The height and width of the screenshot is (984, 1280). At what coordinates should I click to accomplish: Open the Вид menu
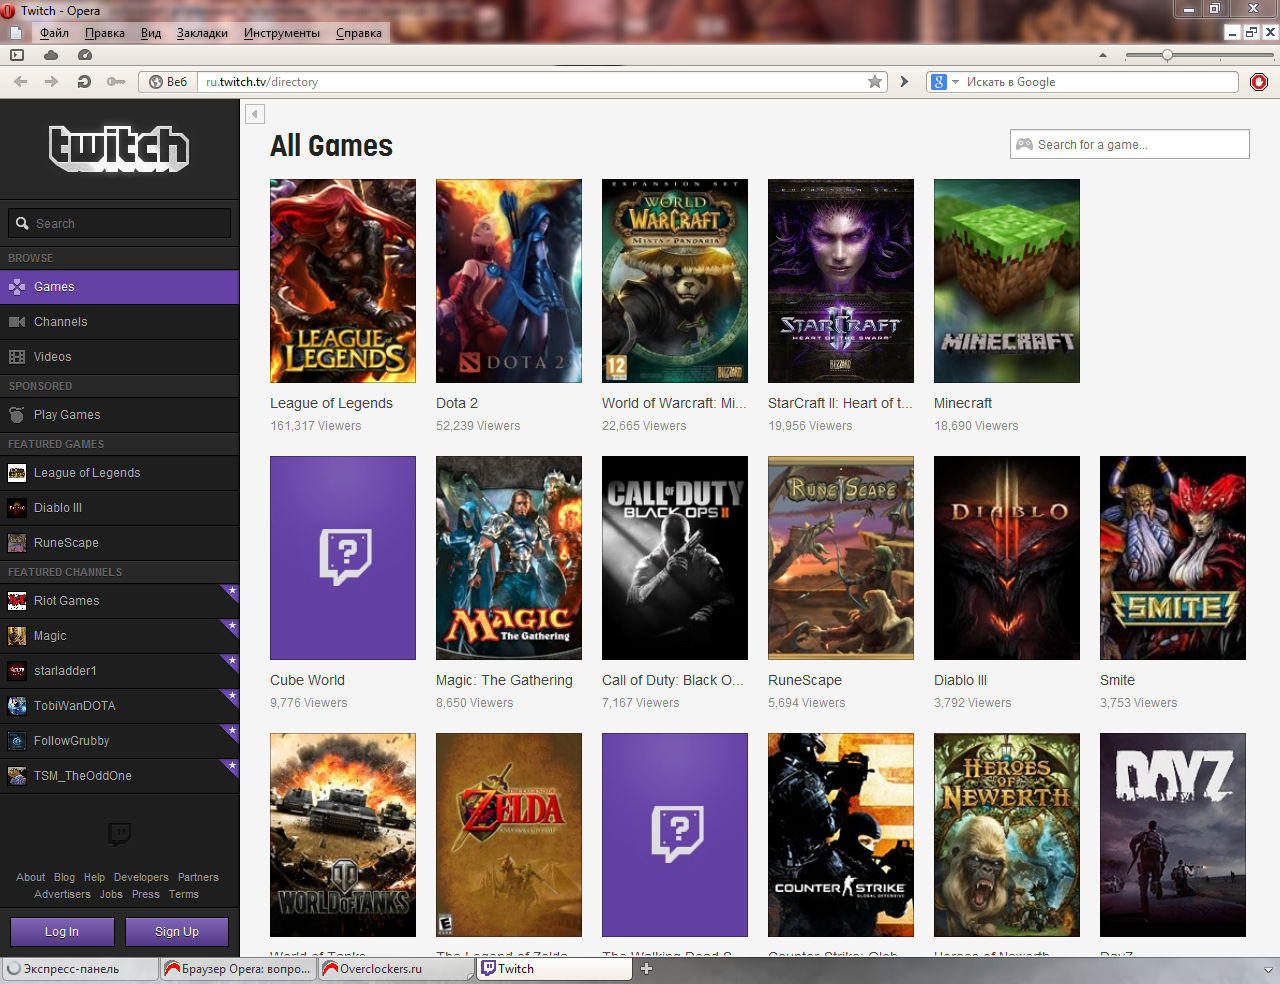coord(151,33)
